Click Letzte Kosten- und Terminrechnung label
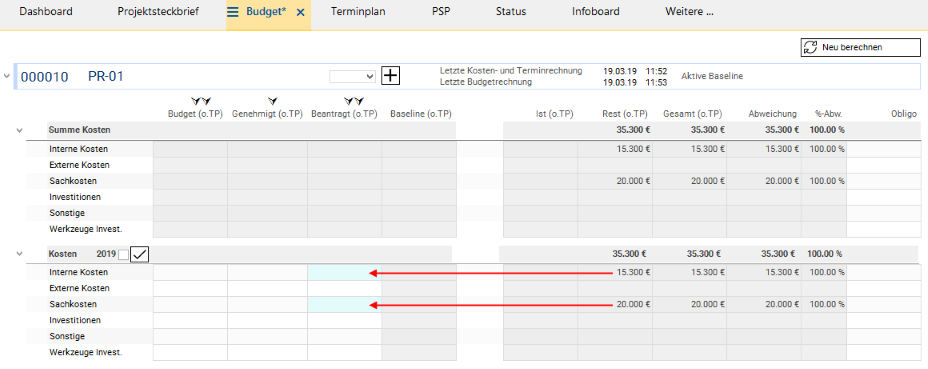Image resolution: width=928 pixels, height=369 pixels. point(511,71)
